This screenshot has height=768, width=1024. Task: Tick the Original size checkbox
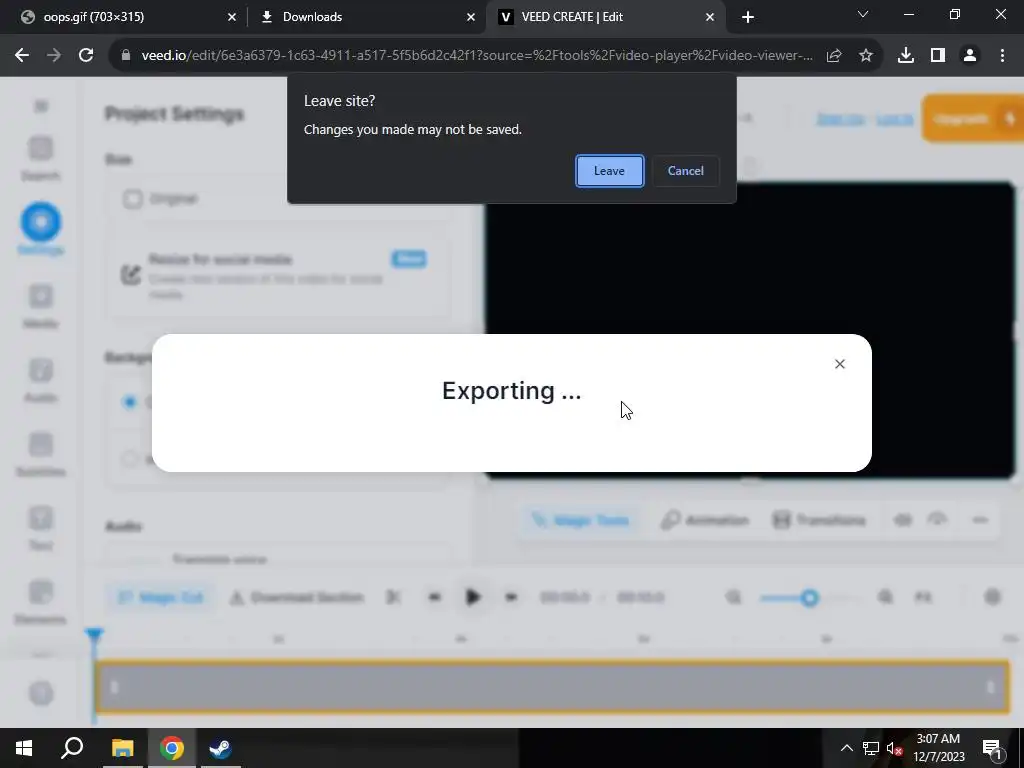coord(133,199)
